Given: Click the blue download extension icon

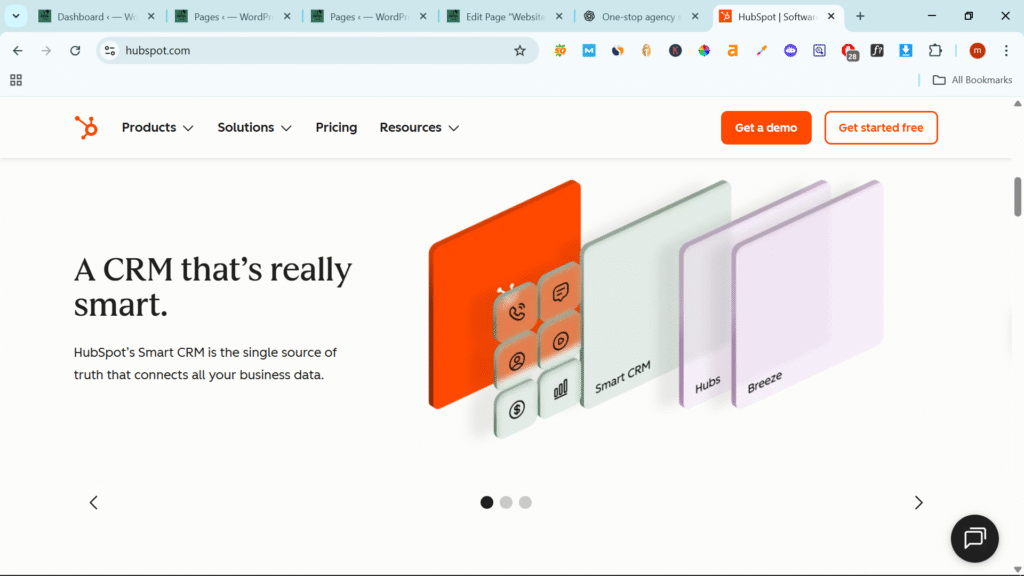Looking at the screenshot, I should coord(906,51).
